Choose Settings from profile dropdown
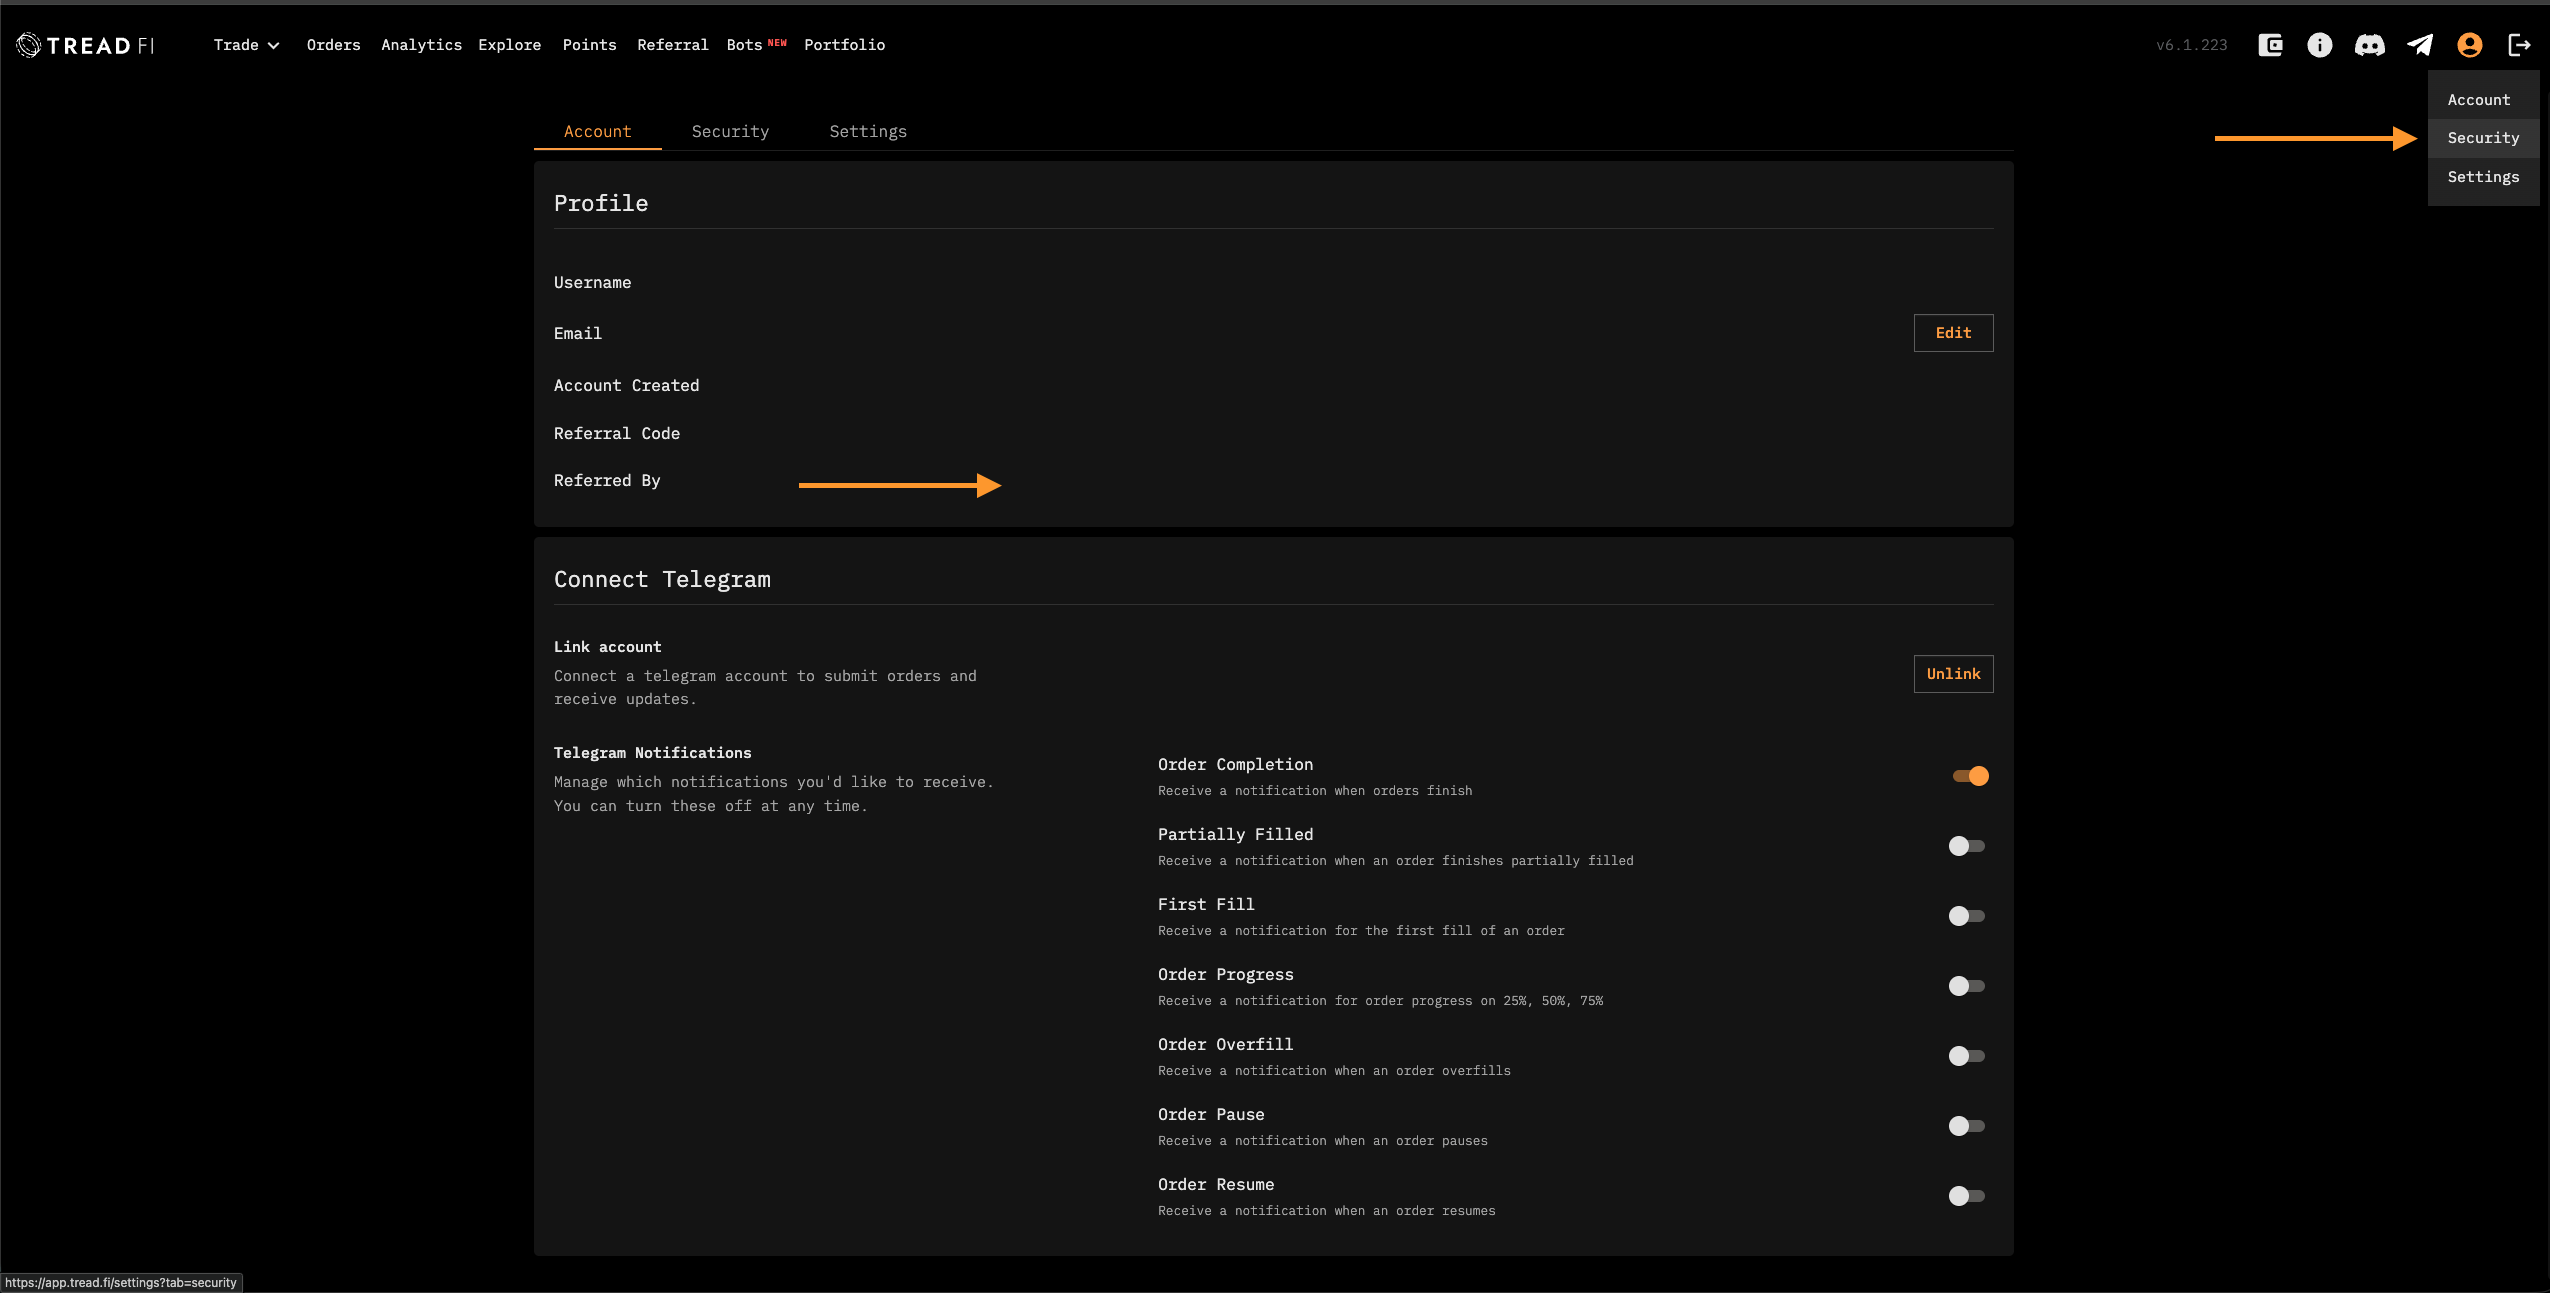2550x1293 pixels. tap(2483, 177)
